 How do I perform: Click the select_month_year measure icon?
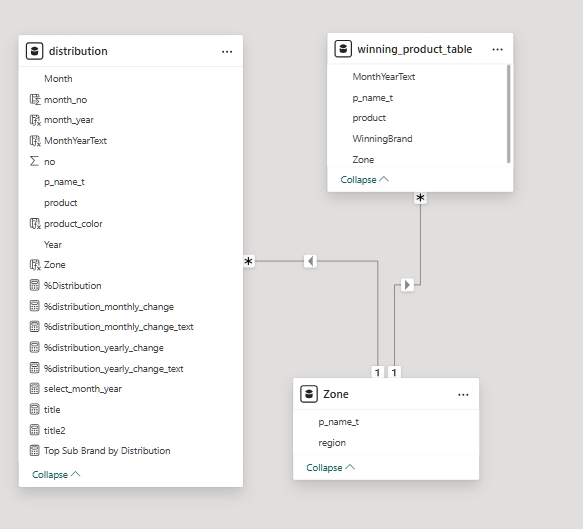[x=34, y=389]
